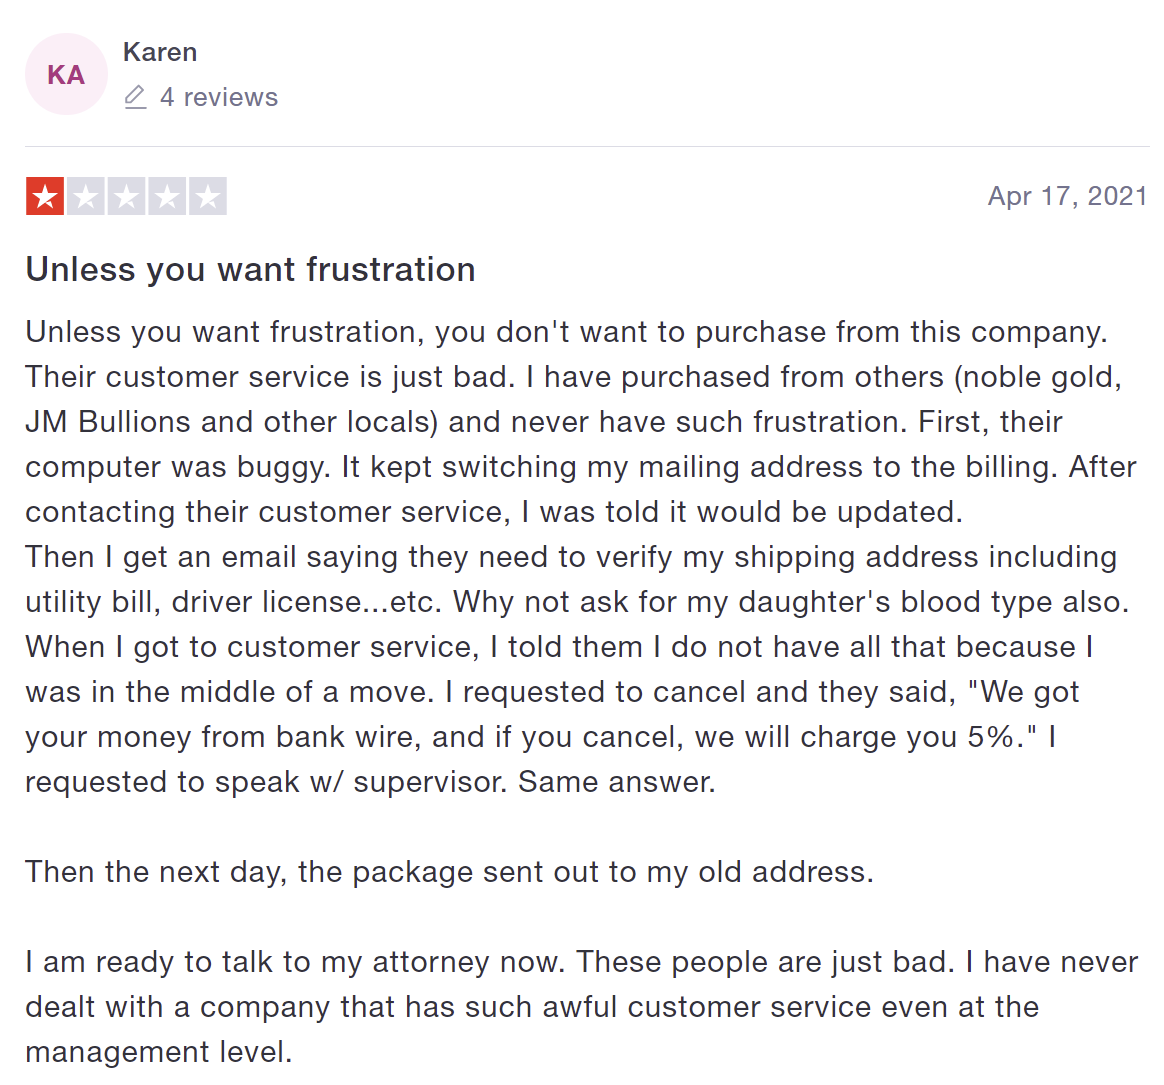Viewport: 1164px width, 1085px height.
Task: Click the red first rating star
Action: point(45,197)
